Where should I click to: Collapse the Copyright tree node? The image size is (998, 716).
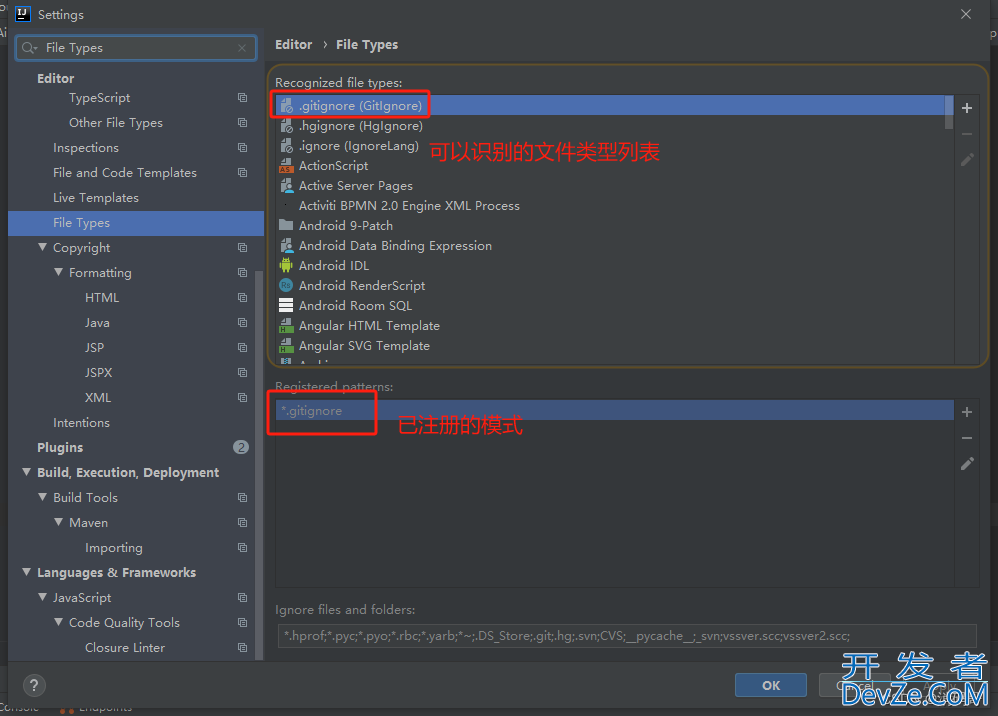[x=43, y=247]
